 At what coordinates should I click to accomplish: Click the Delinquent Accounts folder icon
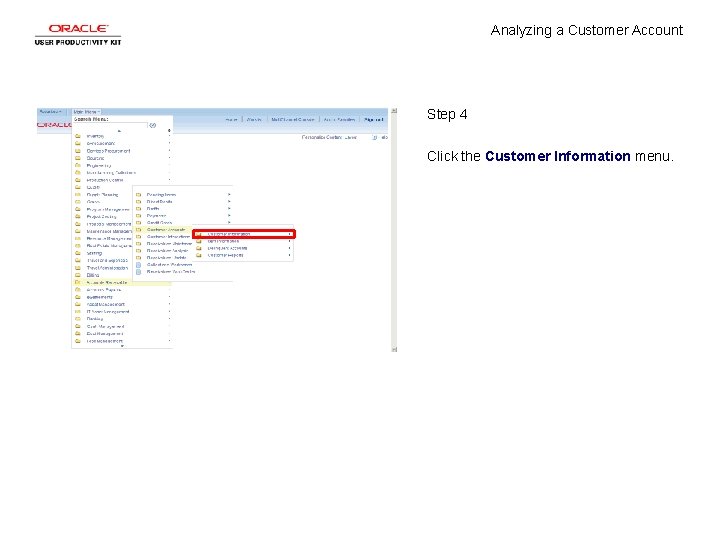(199, 248)
